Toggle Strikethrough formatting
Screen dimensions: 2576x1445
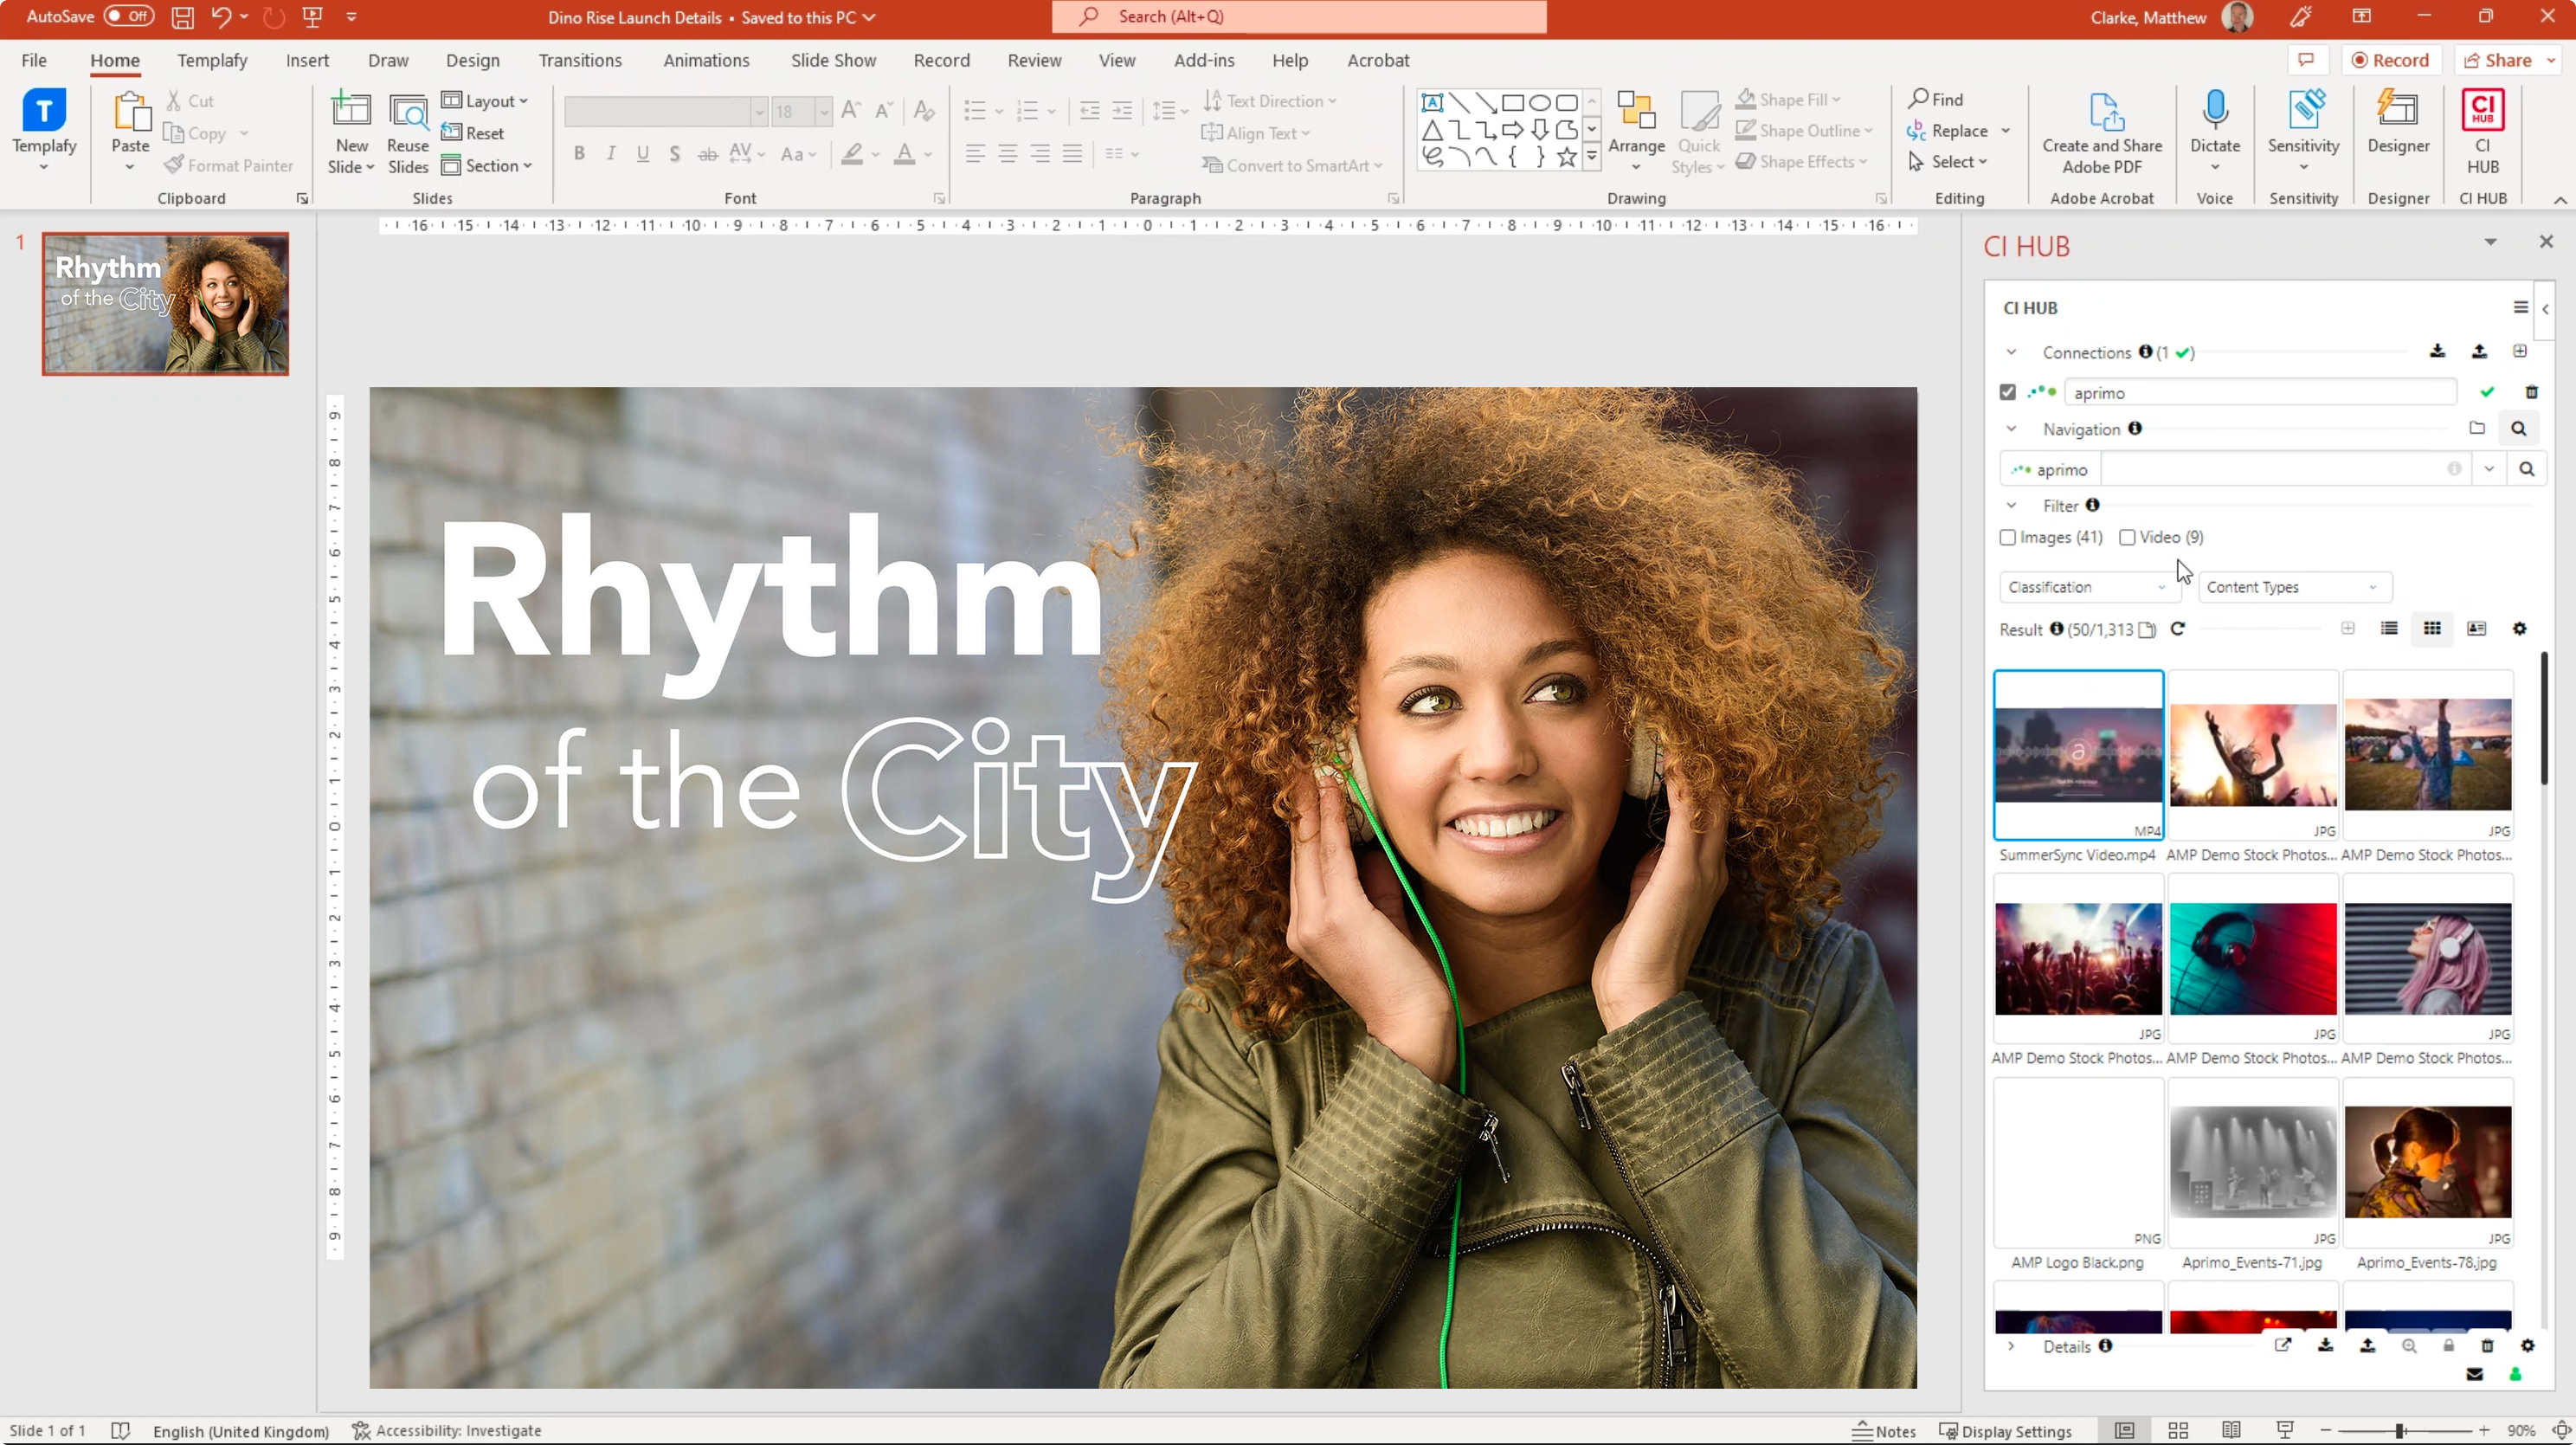pos(707,154)
